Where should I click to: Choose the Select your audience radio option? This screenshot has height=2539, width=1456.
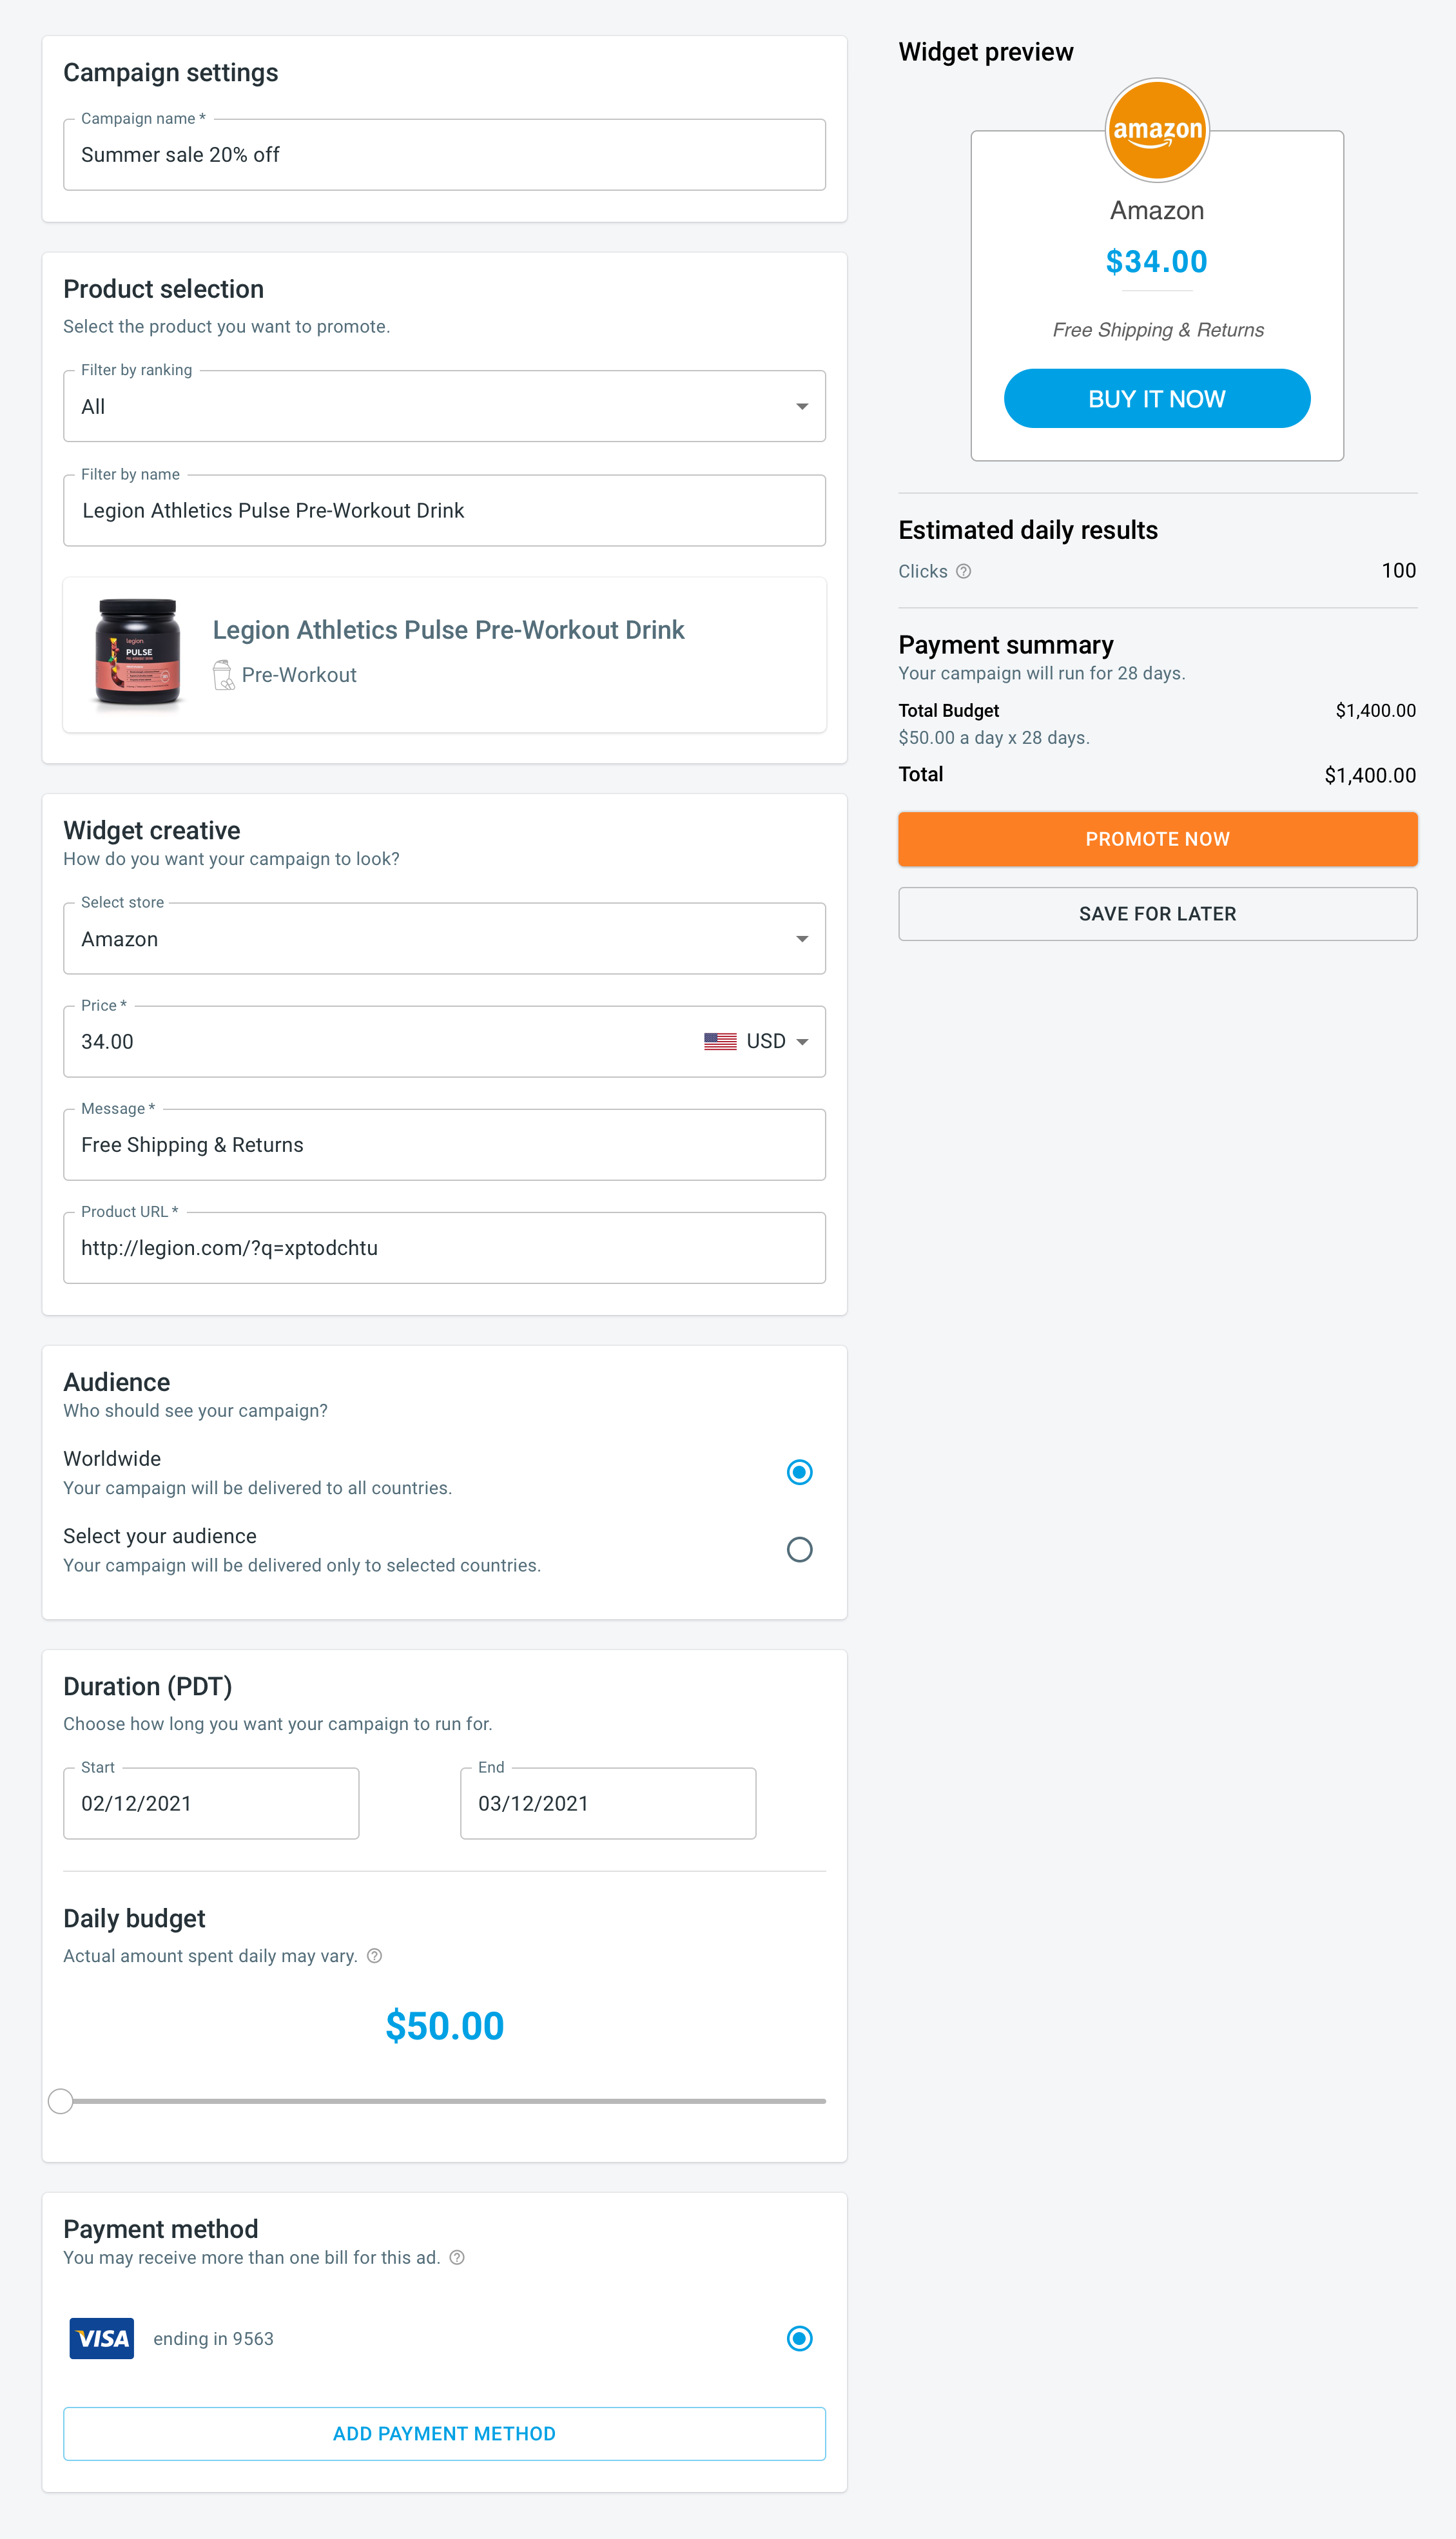point(799,1550)
